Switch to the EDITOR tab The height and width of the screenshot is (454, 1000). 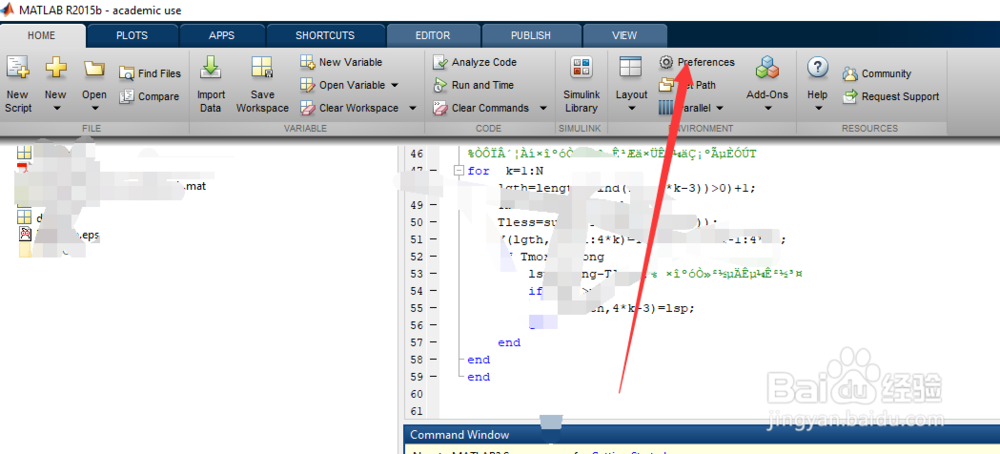coord(432,36)
